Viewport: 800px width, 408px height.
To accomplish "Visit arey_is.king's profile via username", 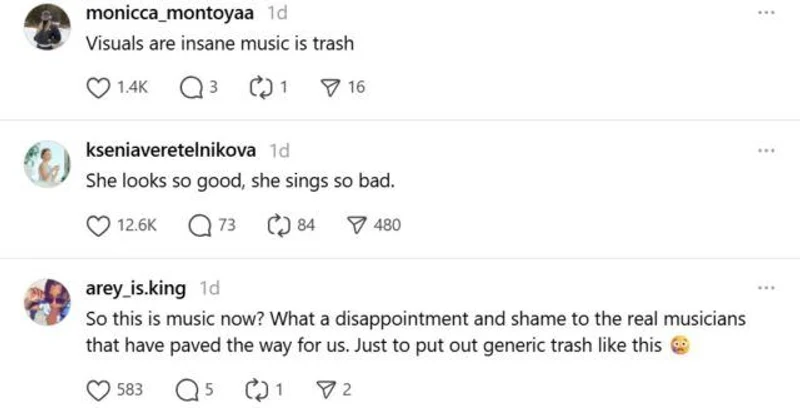I will point(137,289).
